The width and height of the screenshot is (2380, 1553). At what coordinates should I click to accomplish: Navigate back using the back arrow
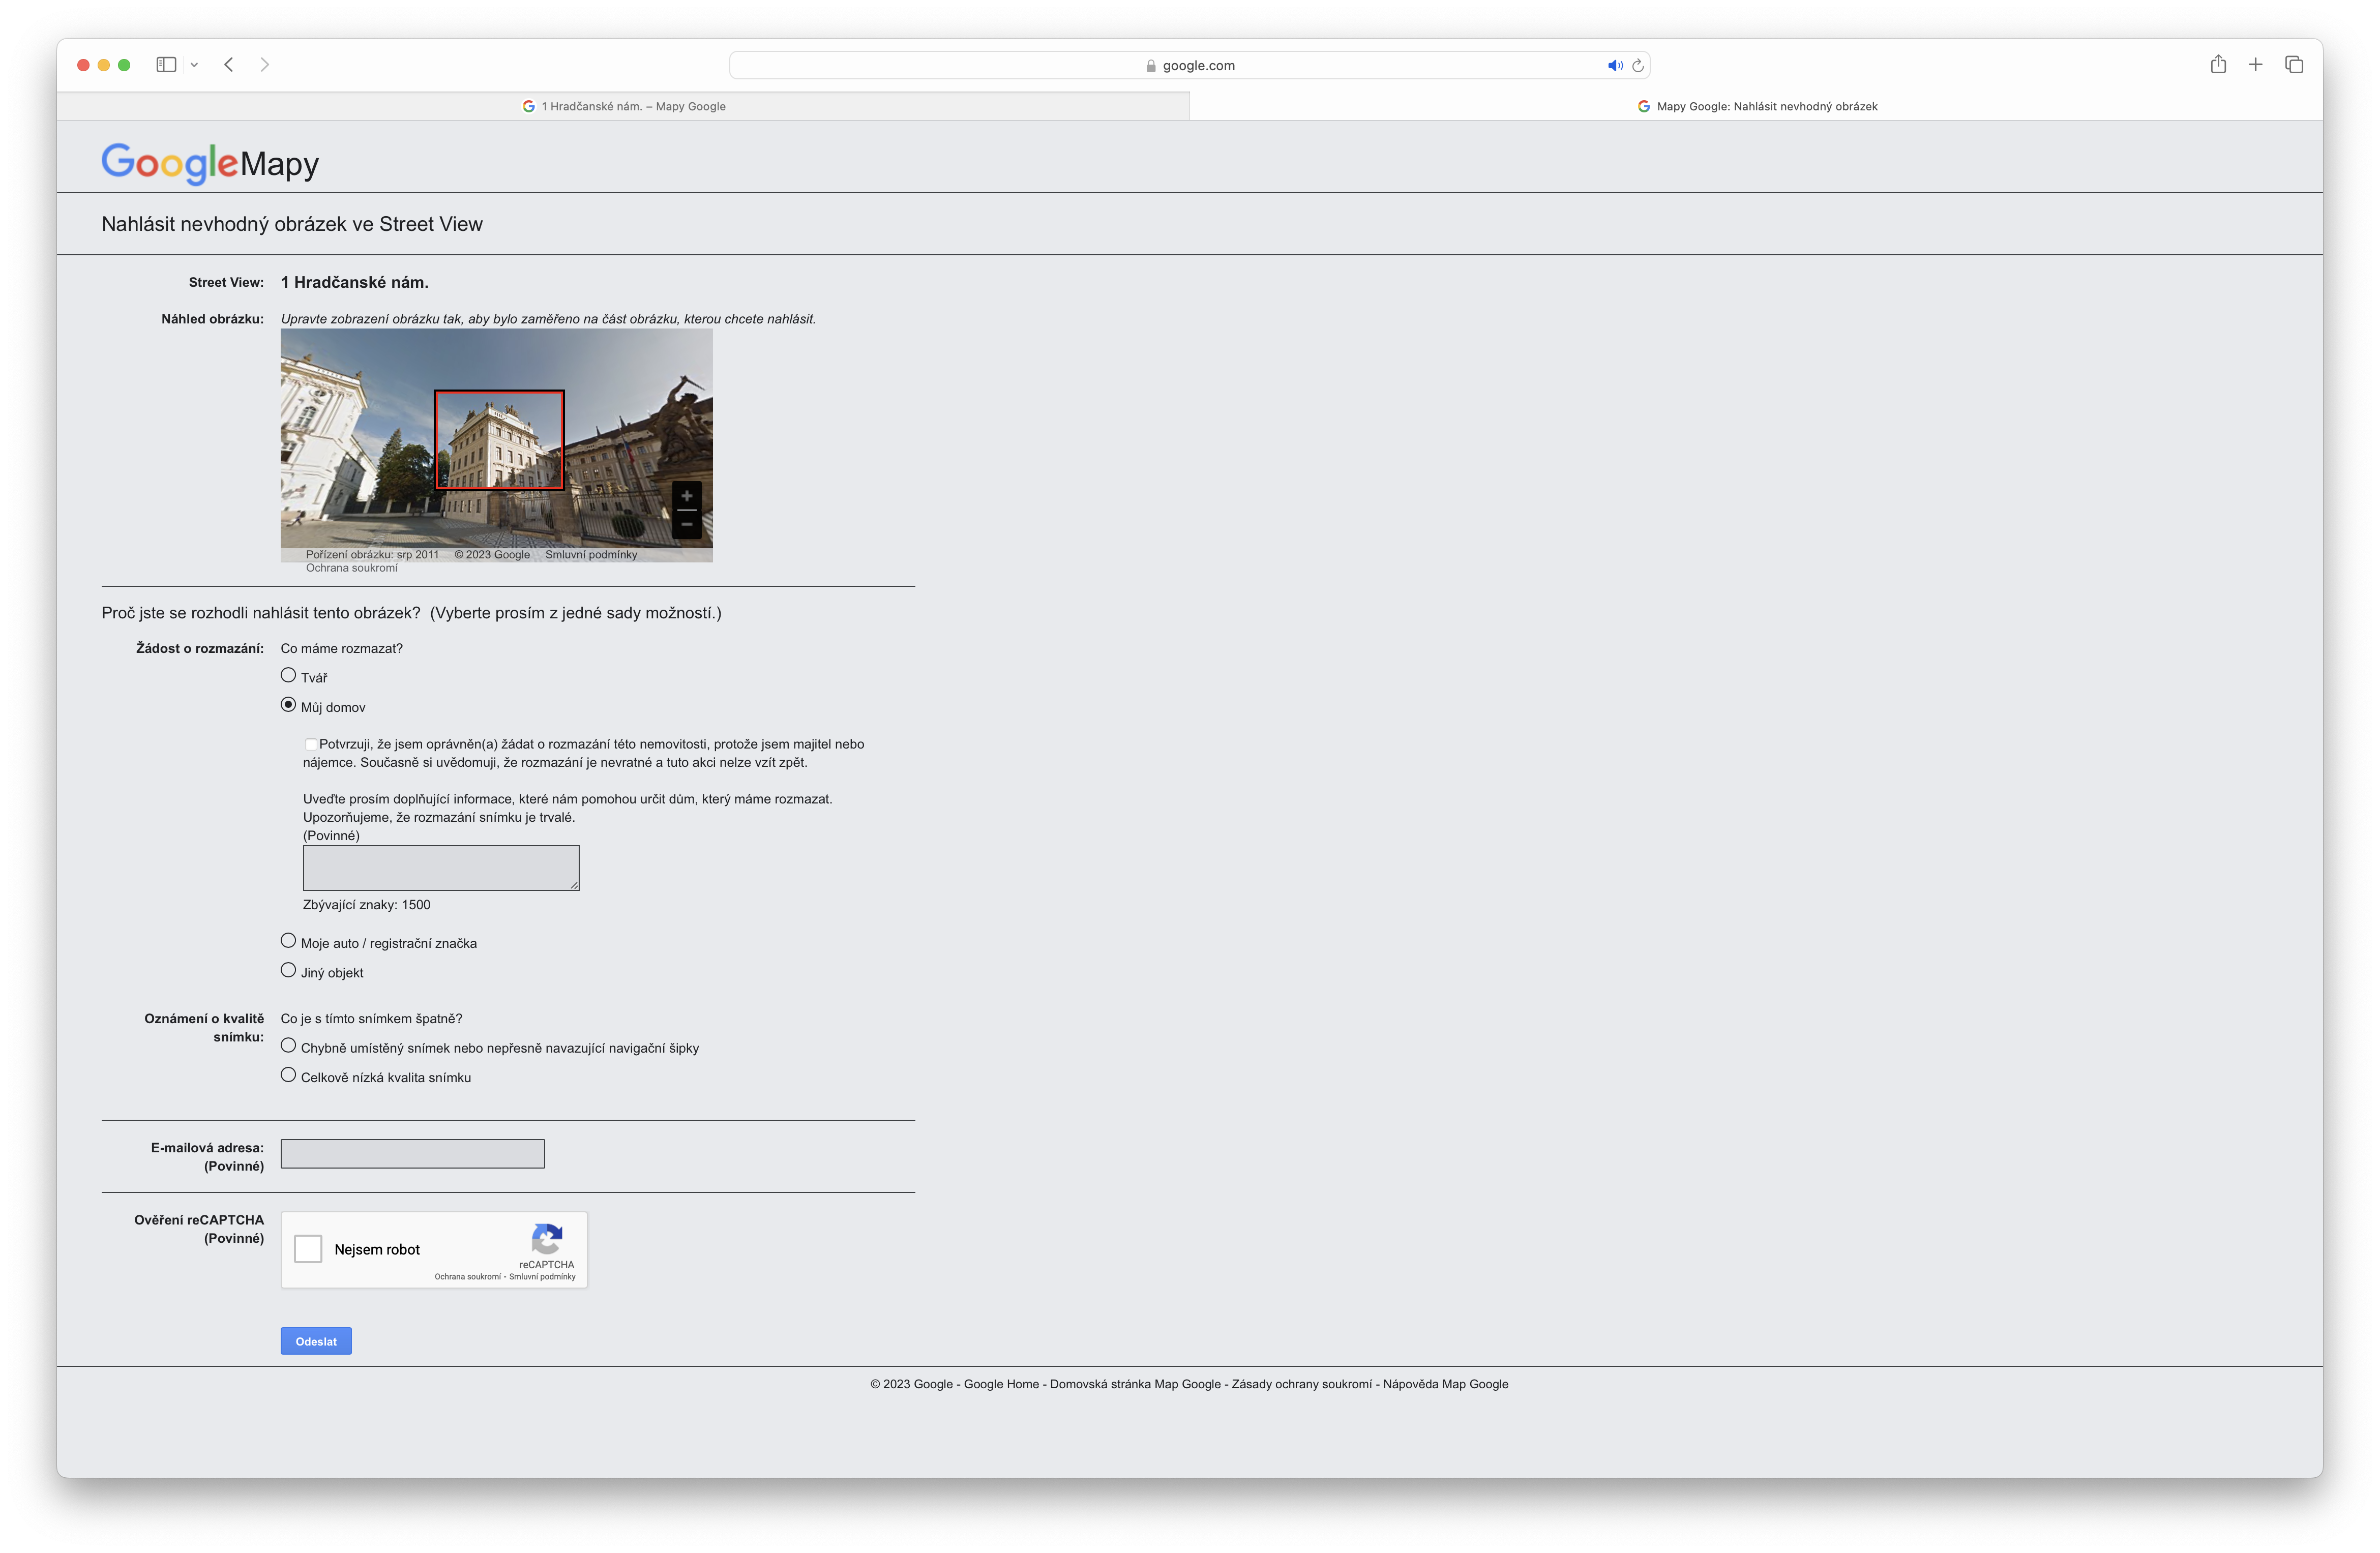click(x=229, y=64)
